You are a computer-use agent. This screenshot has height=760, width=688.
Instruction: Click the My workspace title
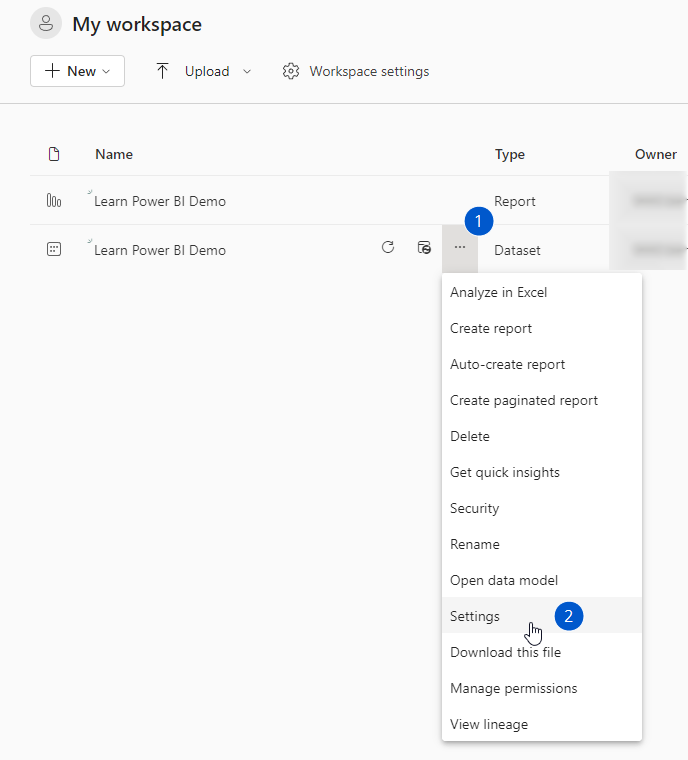click(x=137, y=24)
